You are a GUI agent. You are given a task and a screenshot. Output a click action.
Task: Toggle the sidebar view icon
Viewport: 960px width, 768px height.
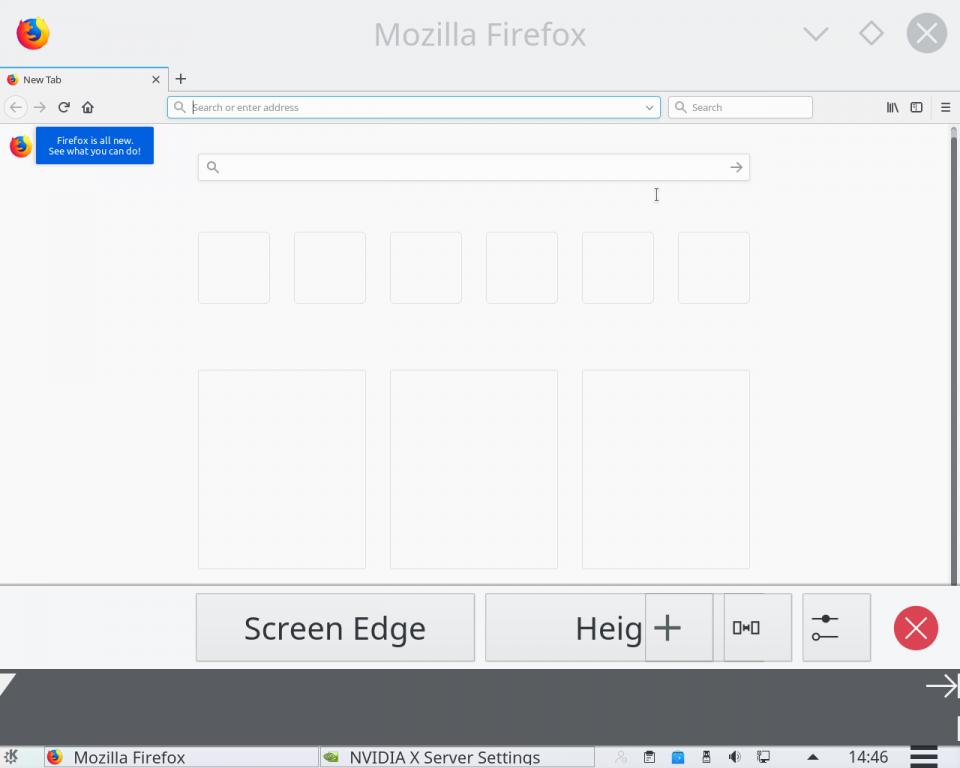coord(916,107)
